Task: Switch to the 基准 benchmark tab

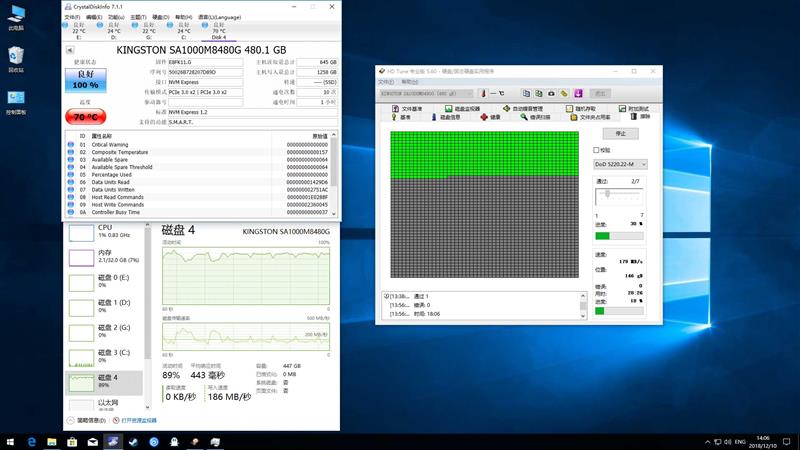Action: (x=401, y=117)
